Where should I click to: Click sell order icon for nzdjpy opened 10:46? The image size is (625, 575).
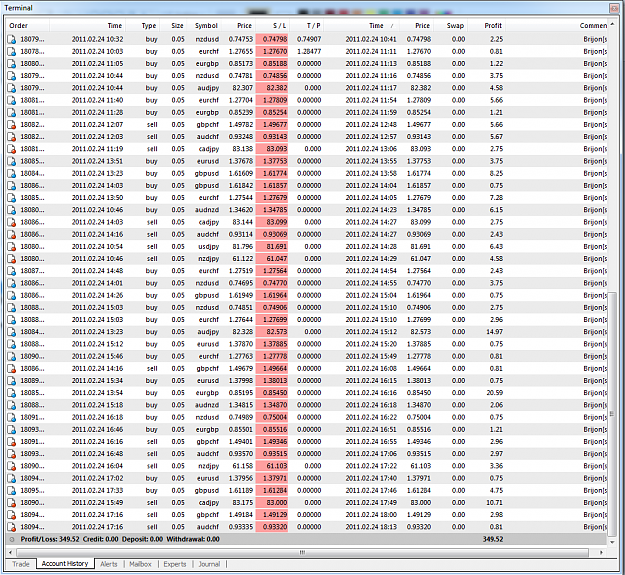point(12,259)
